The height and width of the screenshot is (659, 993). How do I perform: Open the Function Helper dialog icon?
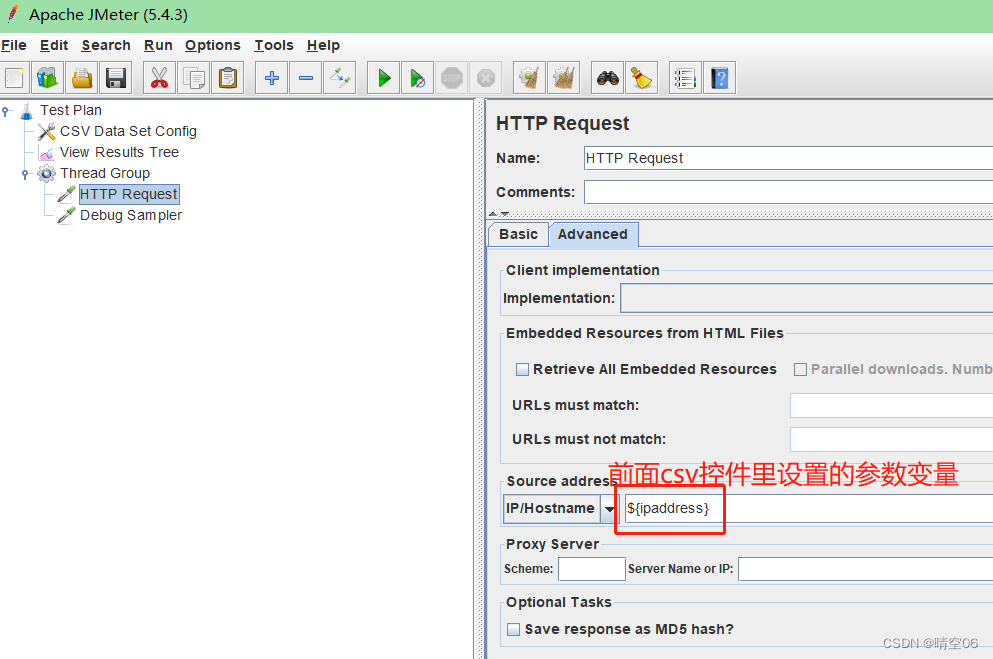pos(685,78)
